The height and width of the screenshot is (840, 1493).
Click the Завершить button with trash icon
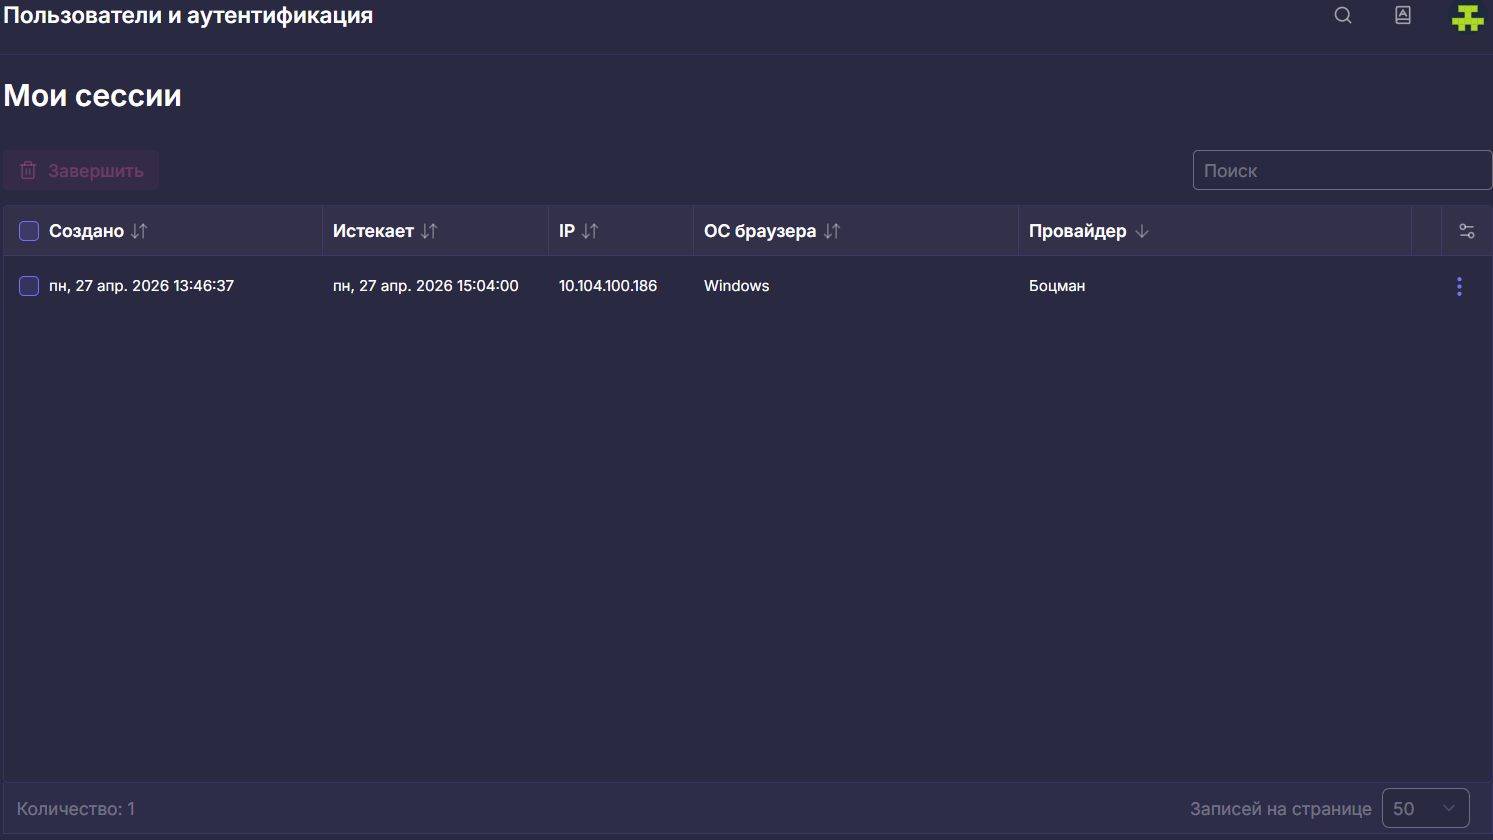point(81,170)
